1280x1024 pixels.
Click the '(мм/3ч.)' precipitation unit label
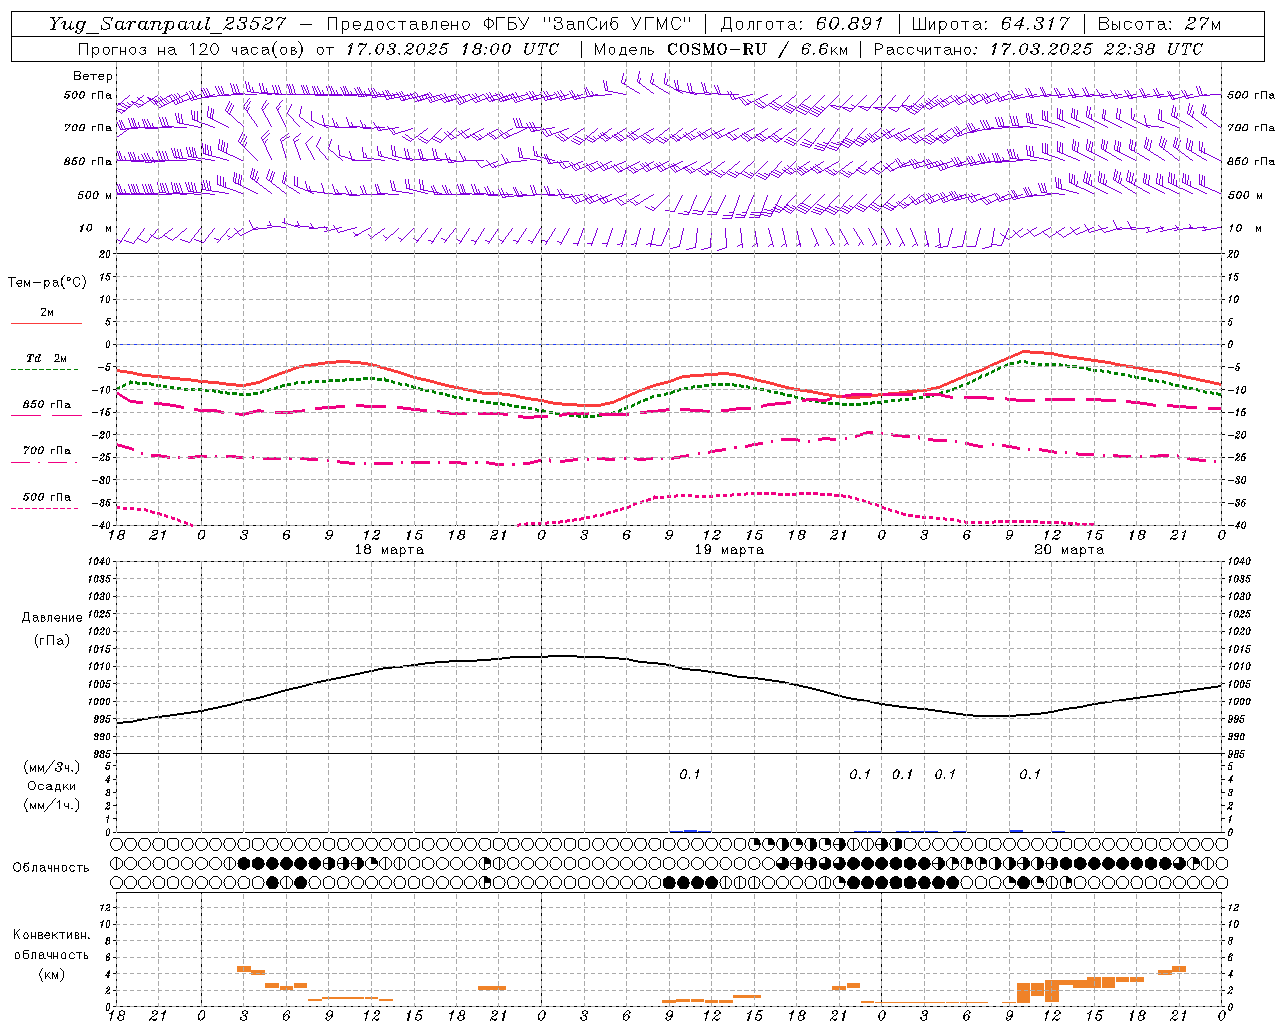pyautogui.click(x=52, y=767)
